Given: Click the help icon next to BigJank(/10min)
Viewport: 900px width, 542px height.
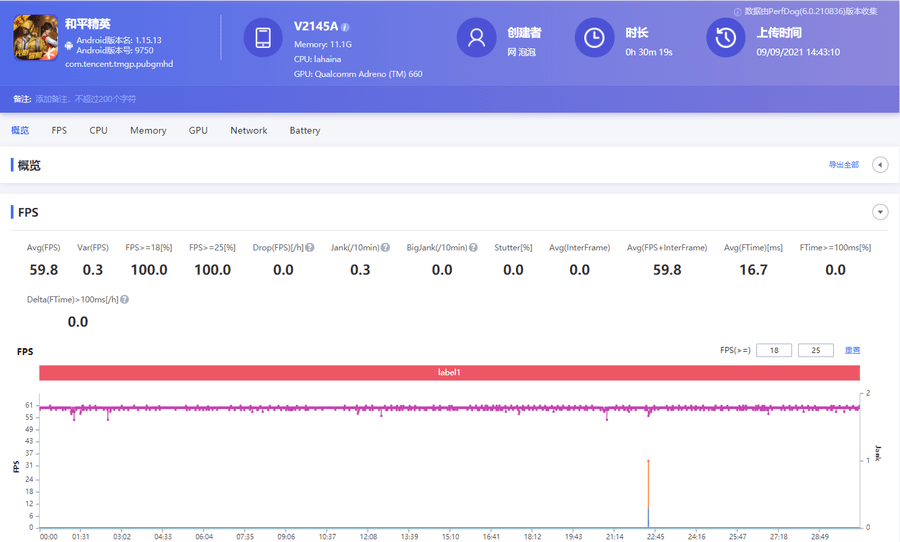Looking at the screenshot, I should (x=473, y=247).
